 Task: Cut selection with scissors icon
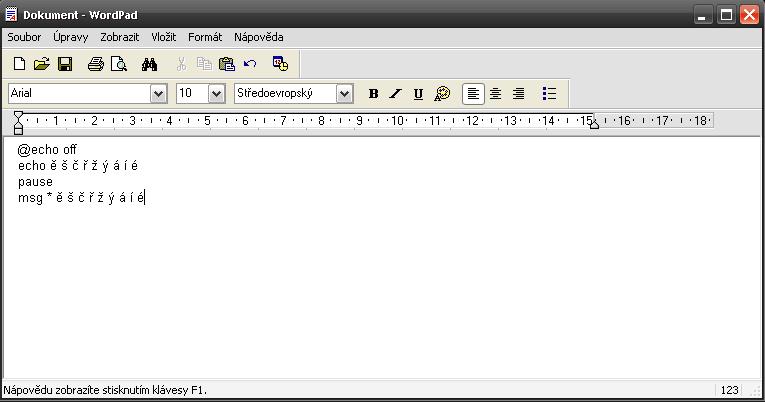181,64
